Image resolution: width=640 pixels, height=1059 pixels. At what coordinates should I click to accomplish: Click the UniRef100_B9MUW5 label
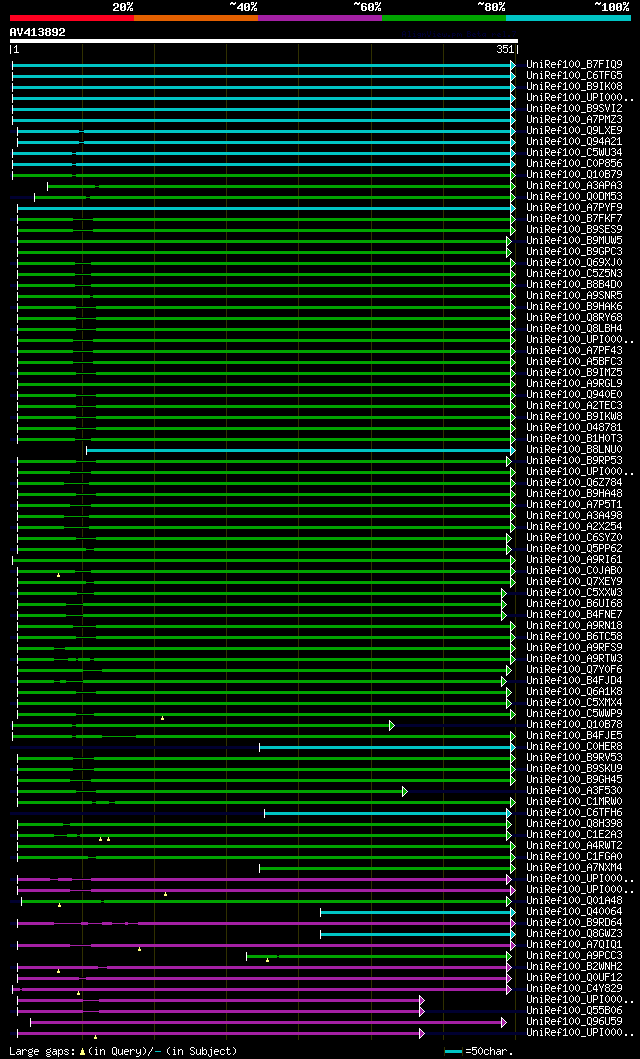click(575, 240)
